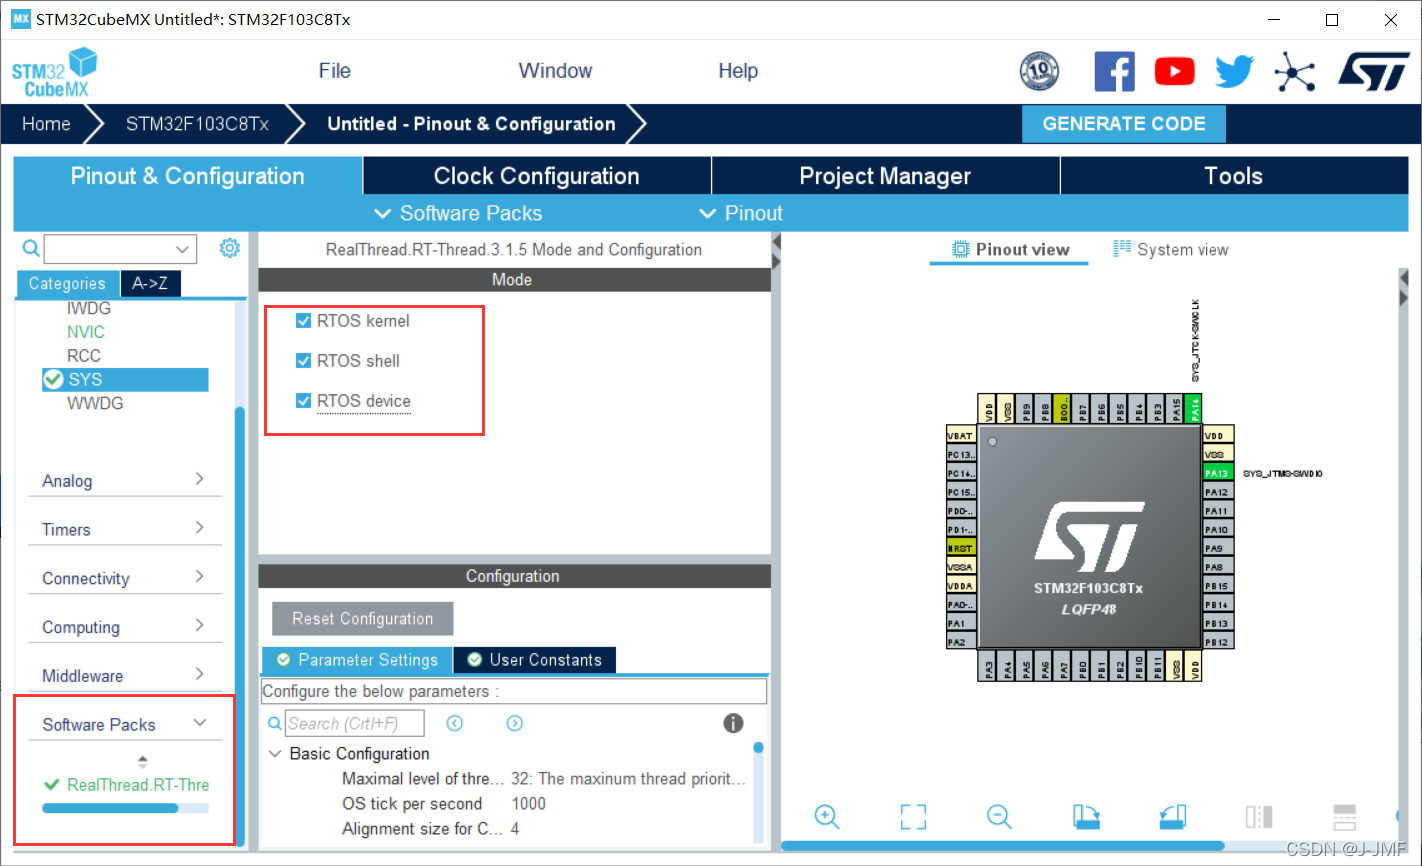This screenshot has width=1422, height=866.
Task: Click the STM32CubeMX logo
Action: [54, 72]
